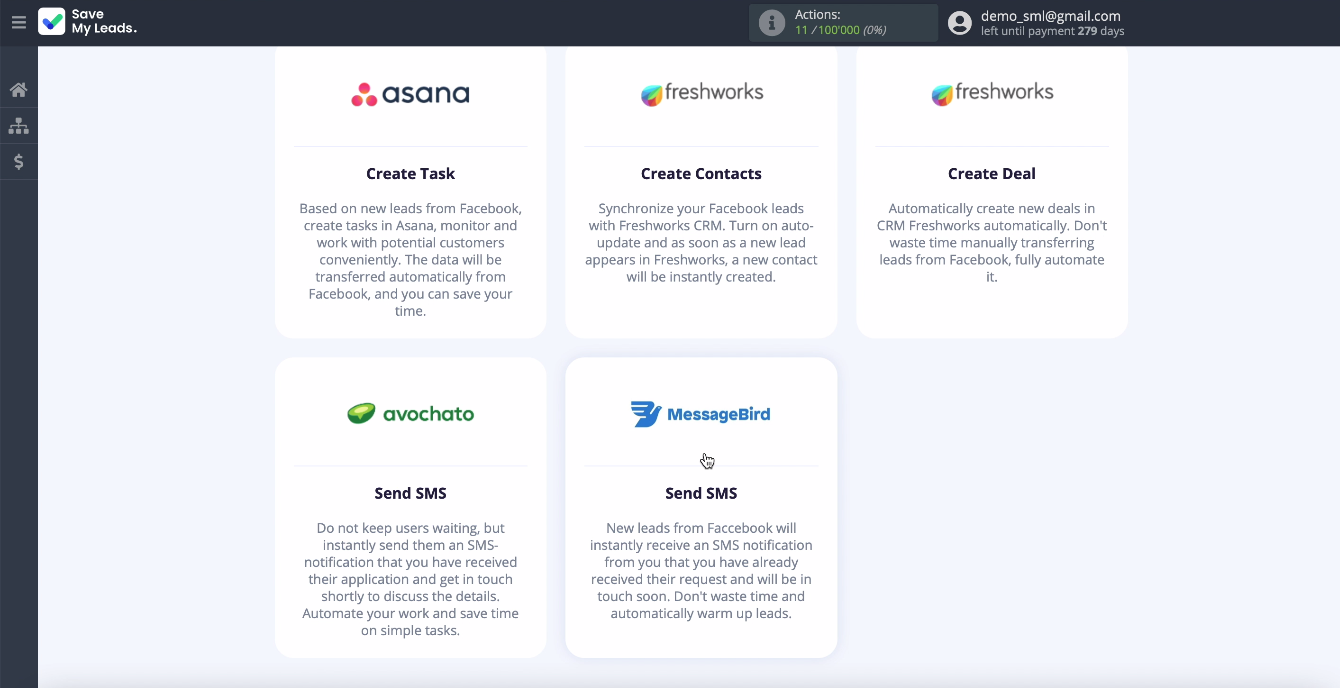Click the MessageBird card description text

coord(701,571)
